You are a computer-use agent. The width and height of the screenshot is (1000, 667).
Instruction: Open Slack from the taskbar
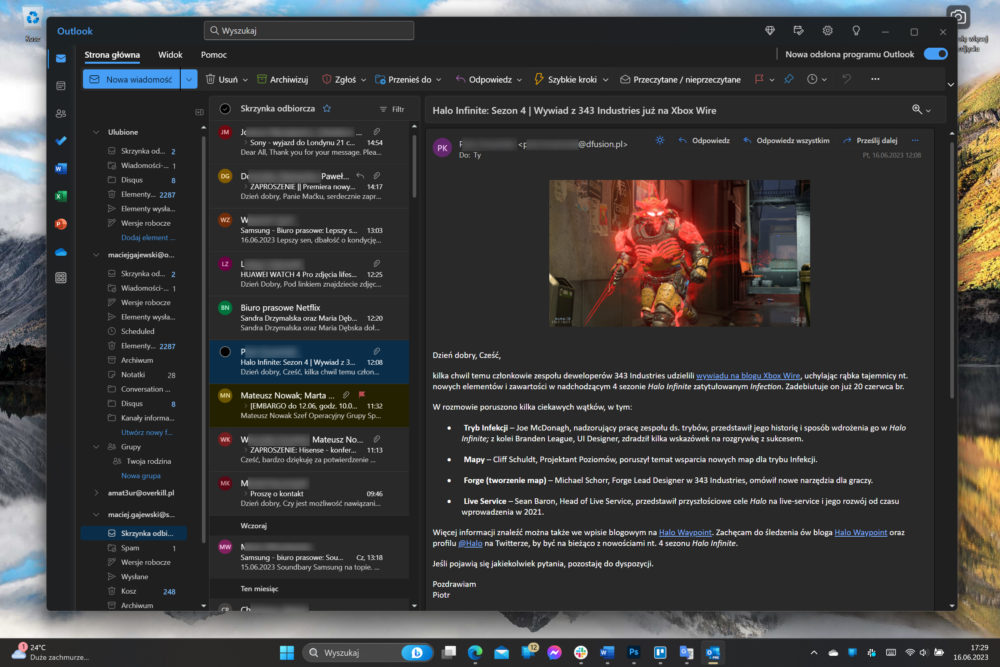point(580,652)
